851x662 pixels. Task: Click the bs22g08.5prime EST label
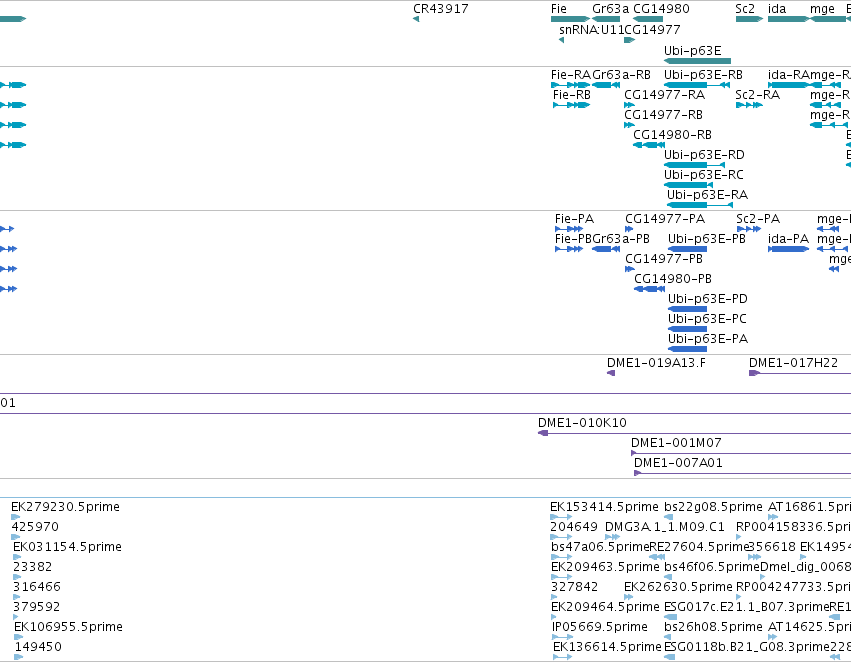(713, 507)
